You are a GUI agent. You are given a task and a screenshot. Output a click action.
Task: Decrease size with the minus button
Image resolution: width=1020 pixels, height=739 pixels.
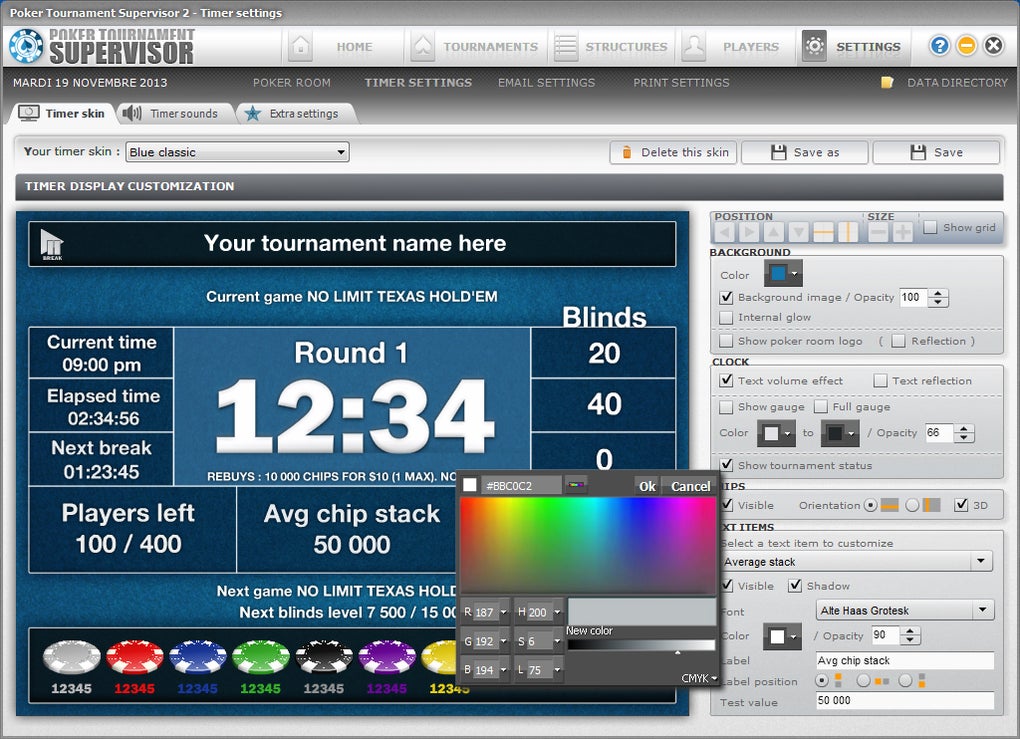coord(878,232)
